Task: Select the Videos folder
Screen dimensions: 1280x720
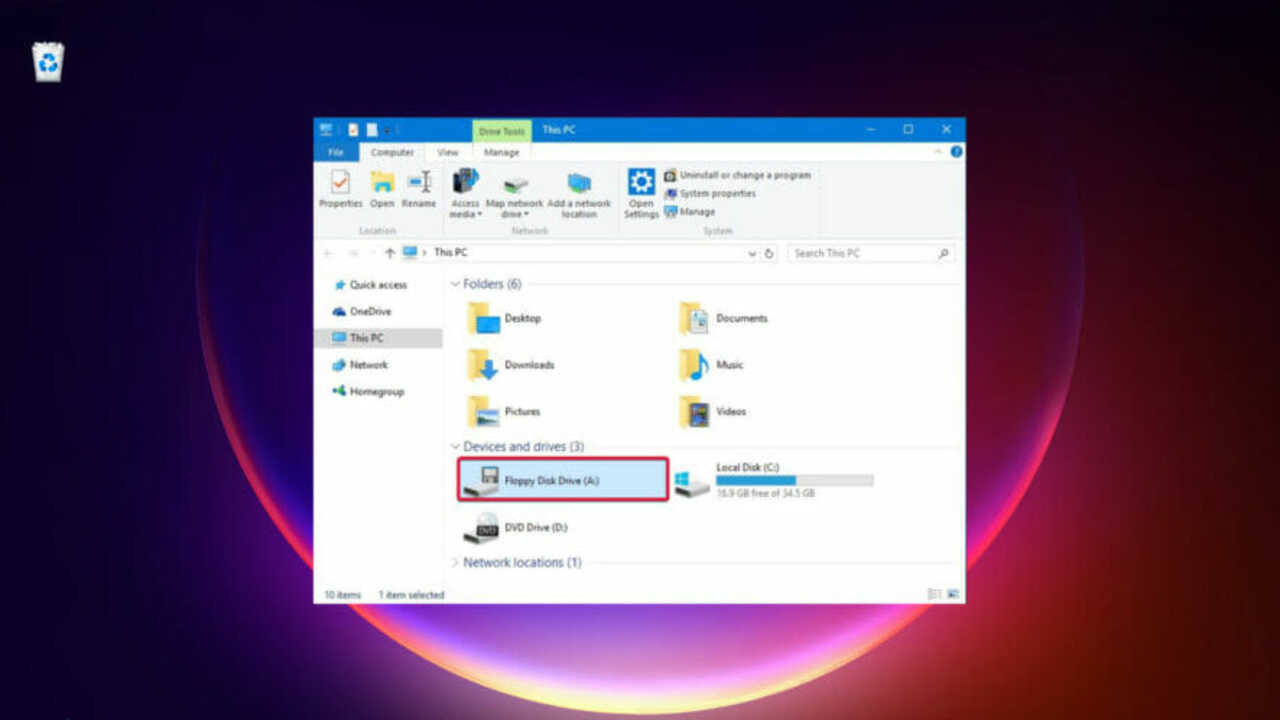Action: pyautogui.click(x=712, y=411)
